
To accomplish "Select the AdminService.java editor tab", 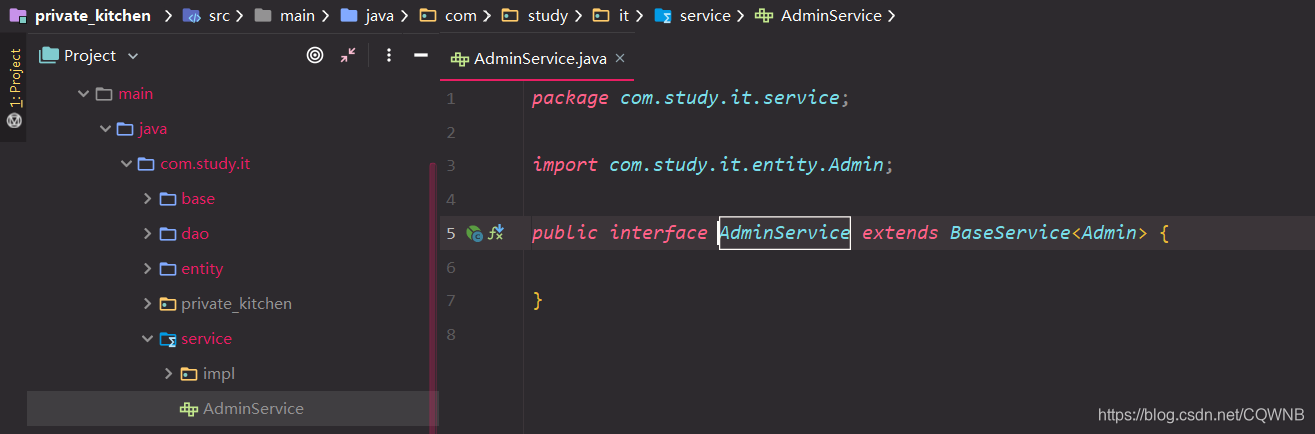I will click(x=538, y=59).
